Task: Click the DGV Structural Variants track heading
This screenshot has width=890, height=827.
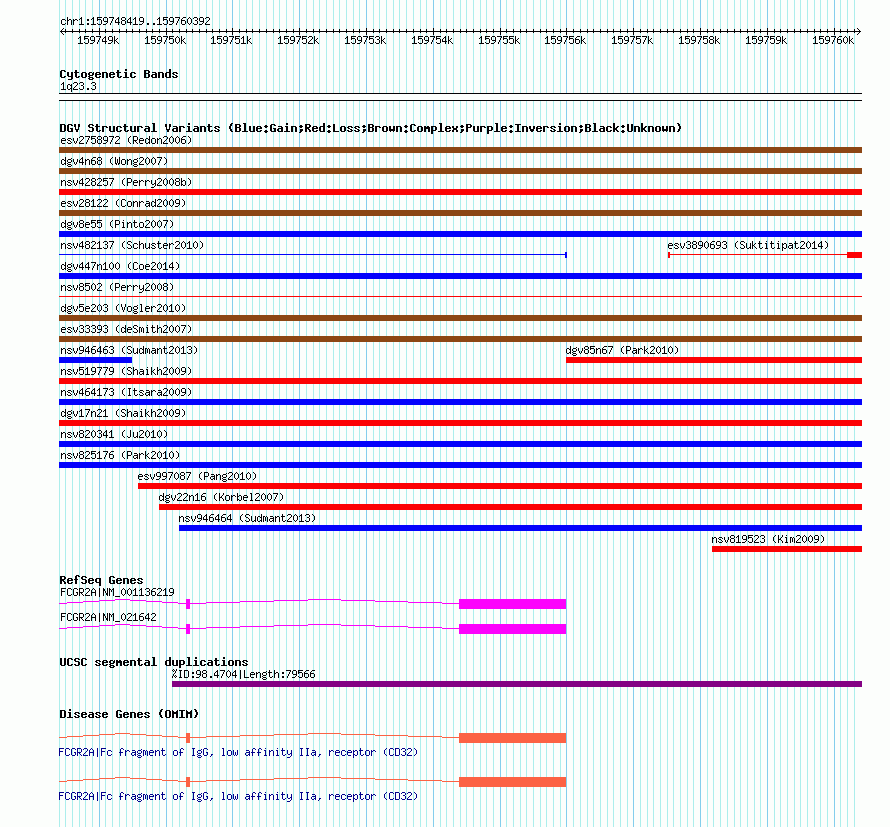Action: point(370,128)
